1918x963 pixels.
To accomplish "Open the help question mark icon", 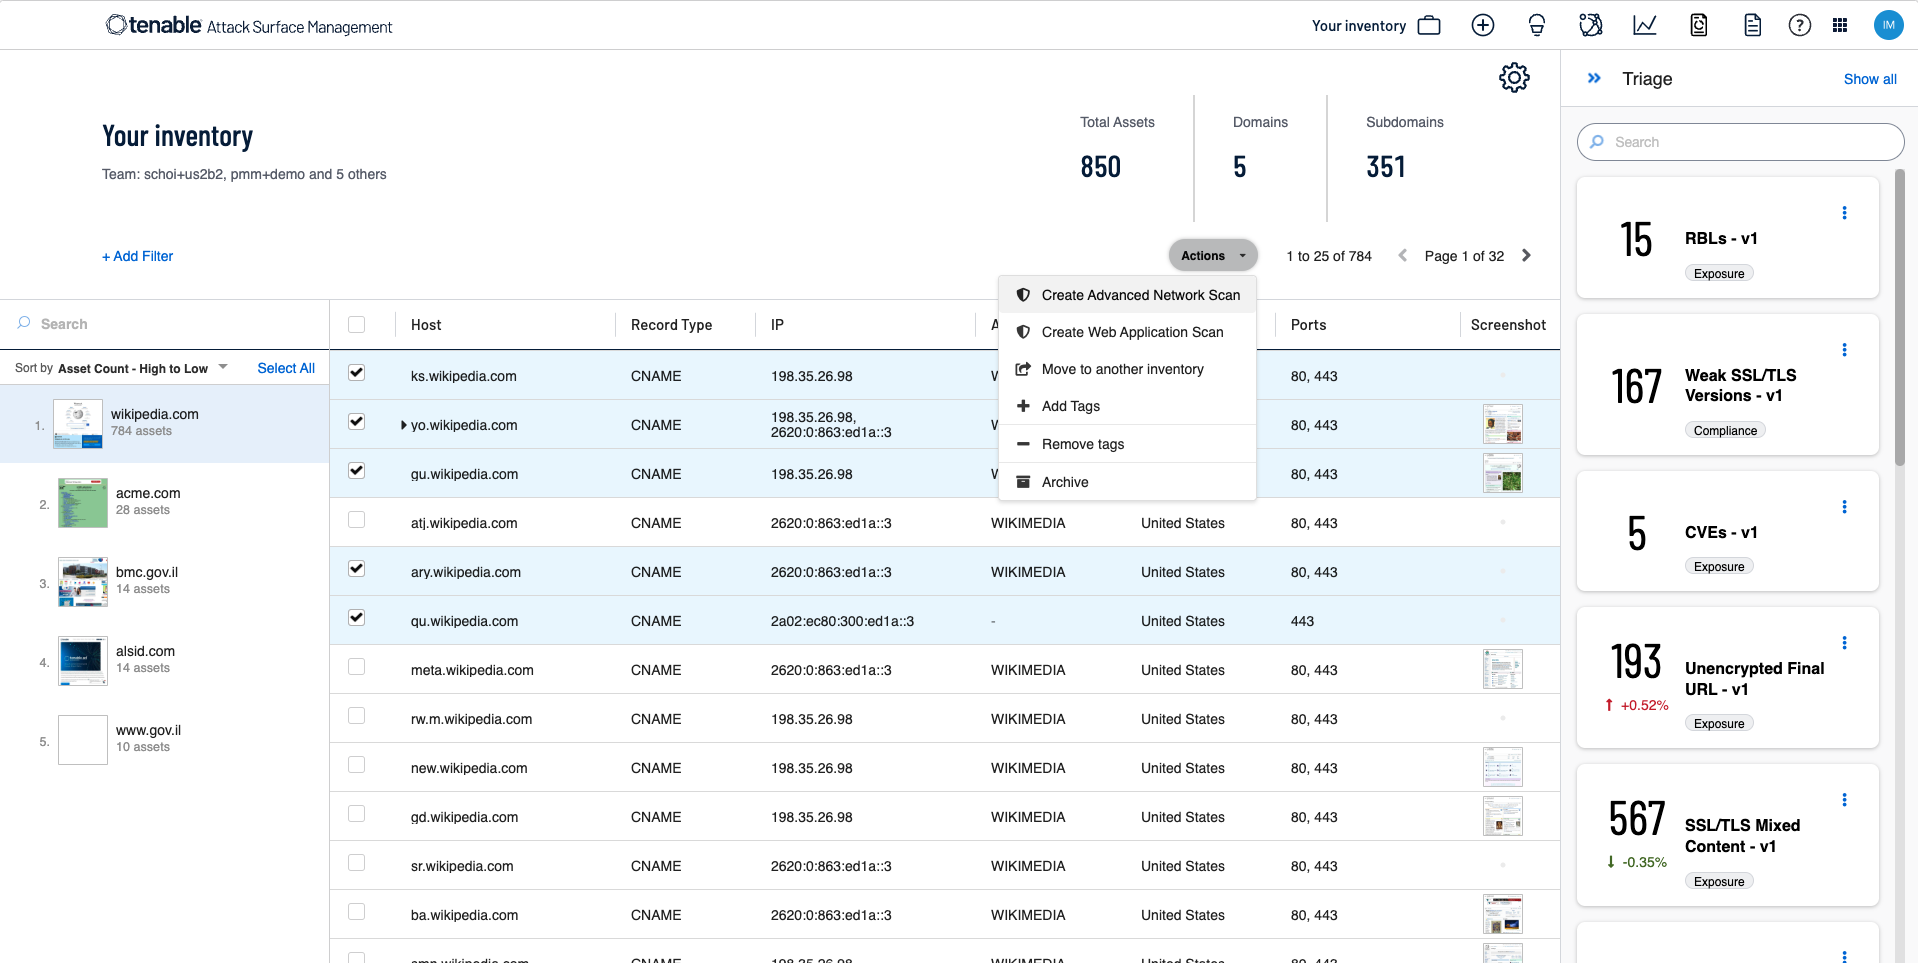I will tap(1799, 26).
